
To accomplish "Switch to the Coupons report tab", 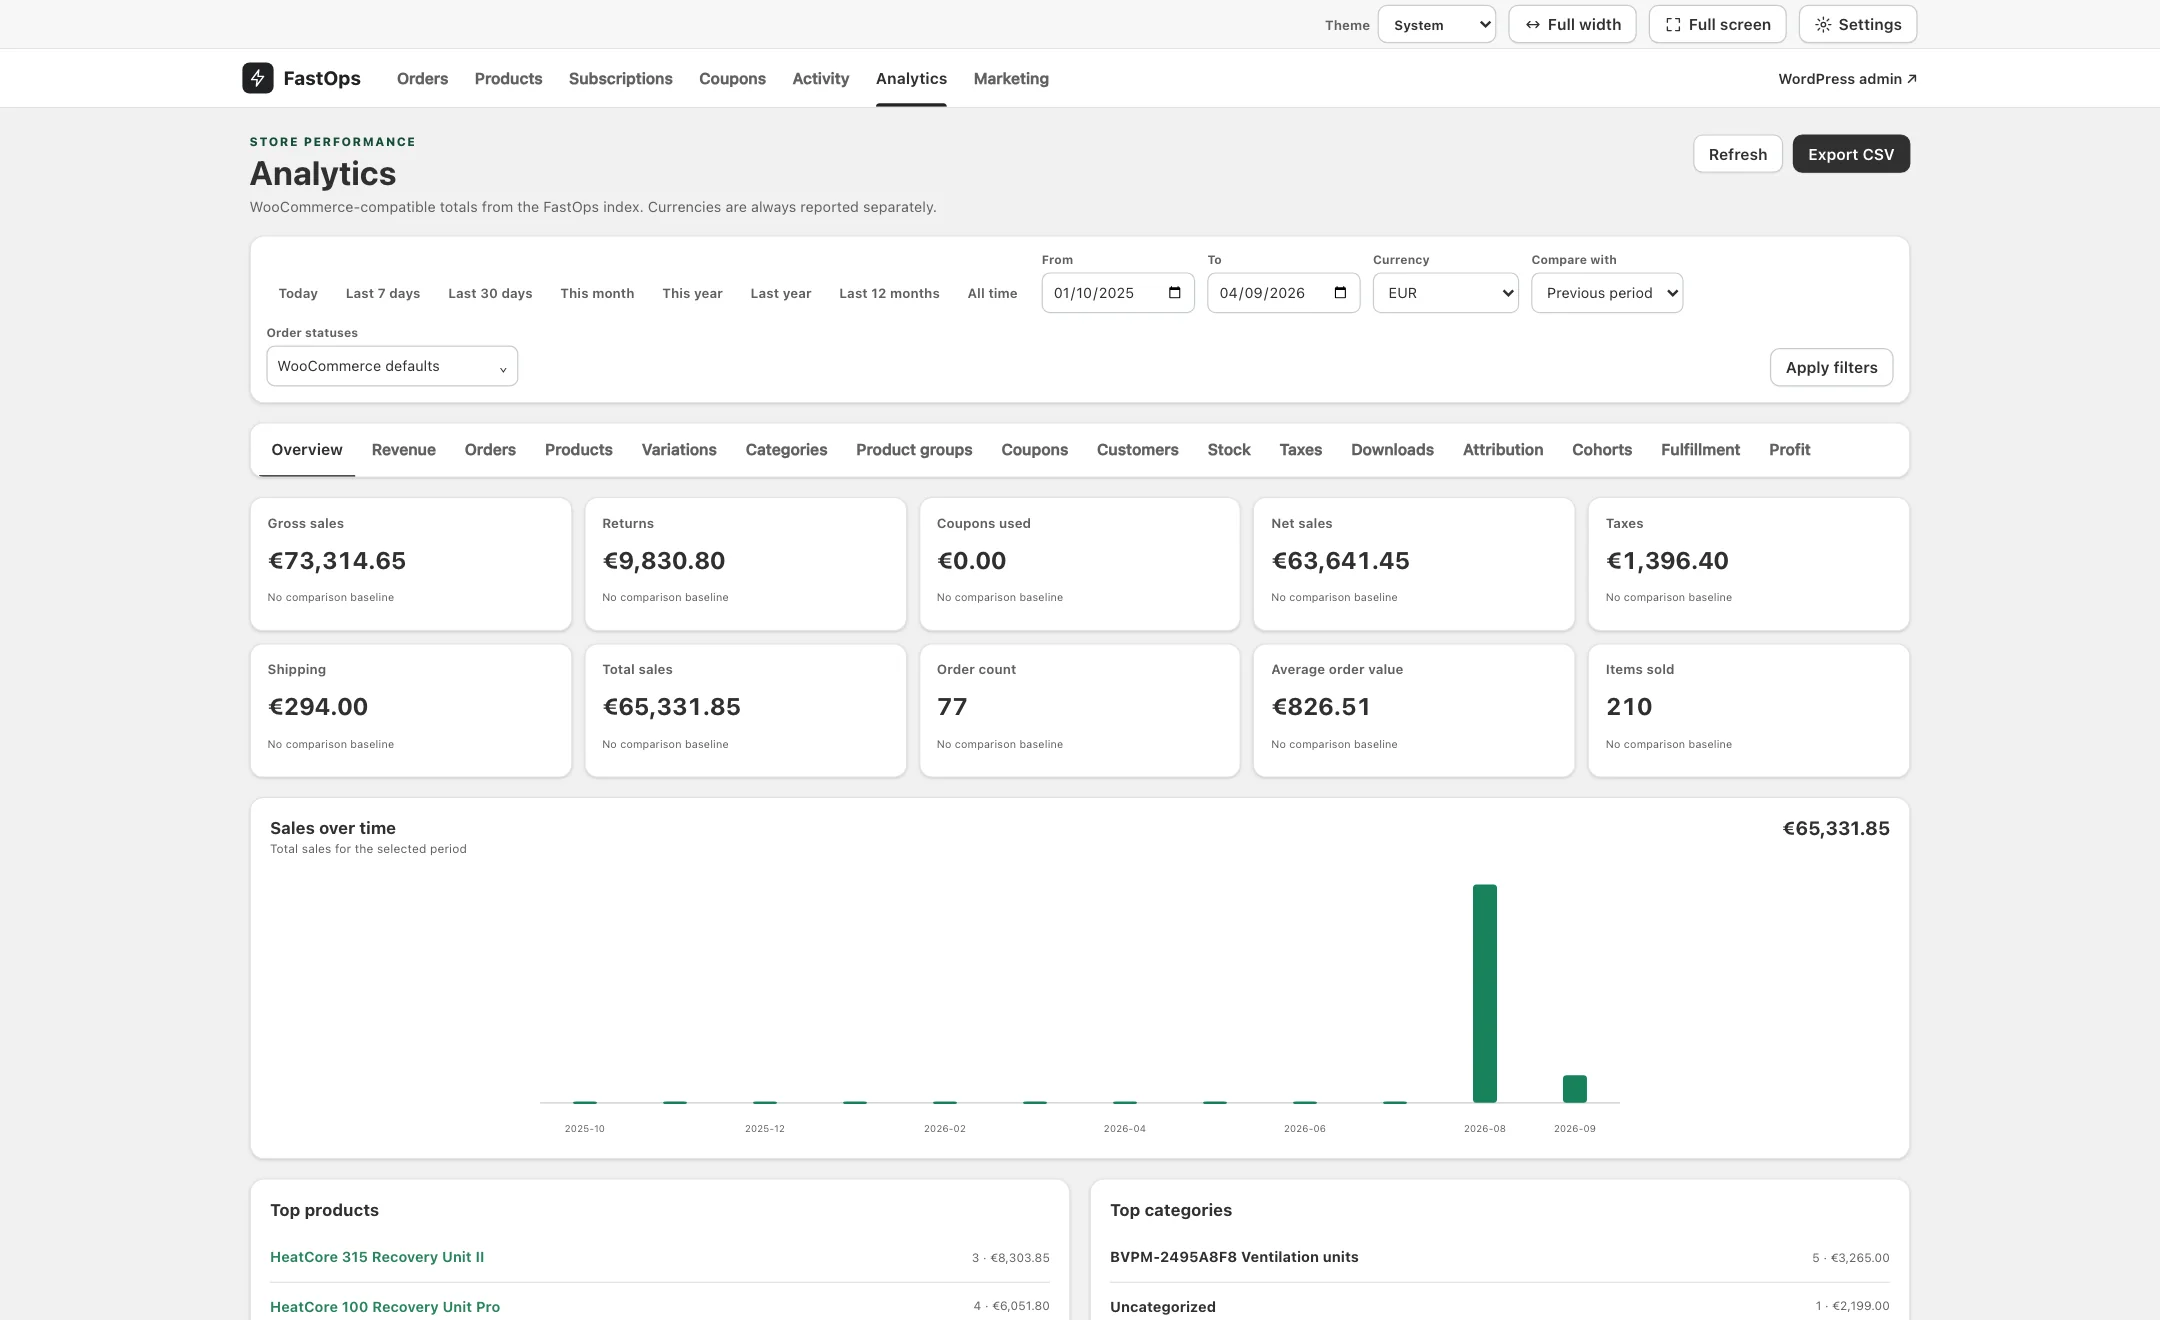I will coord(1034,450).
